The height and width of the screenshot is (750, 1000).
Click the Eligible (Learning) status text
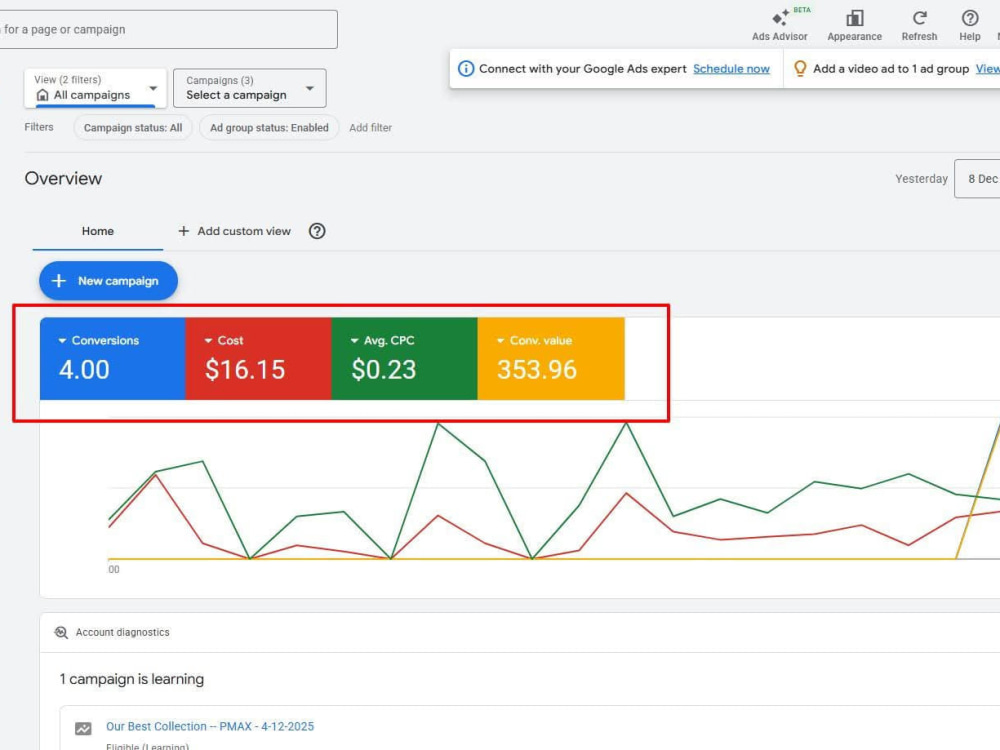click(x=147, y=746)
